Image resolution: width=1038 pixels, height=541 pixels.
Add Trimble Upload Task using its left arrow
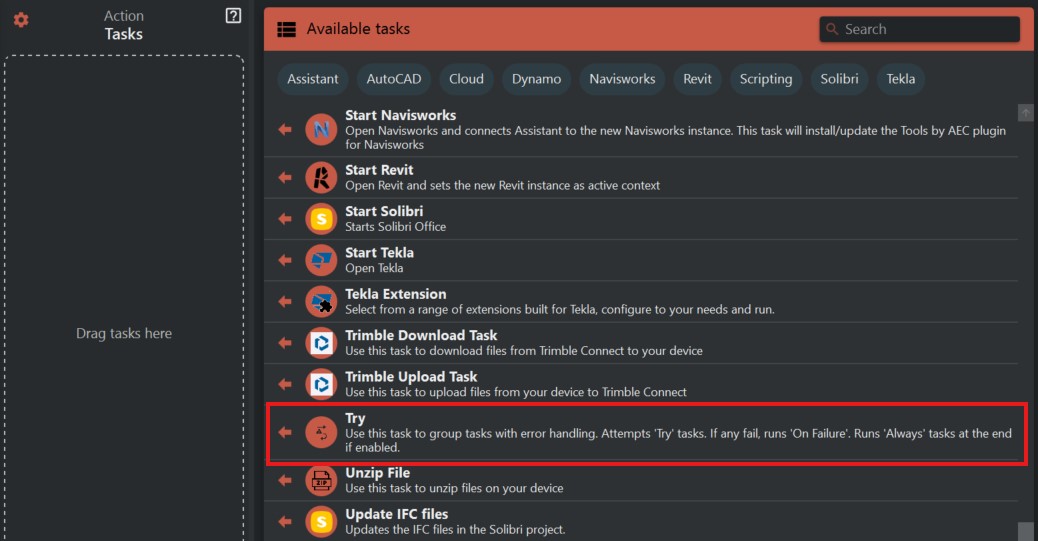tap(285, 384)
